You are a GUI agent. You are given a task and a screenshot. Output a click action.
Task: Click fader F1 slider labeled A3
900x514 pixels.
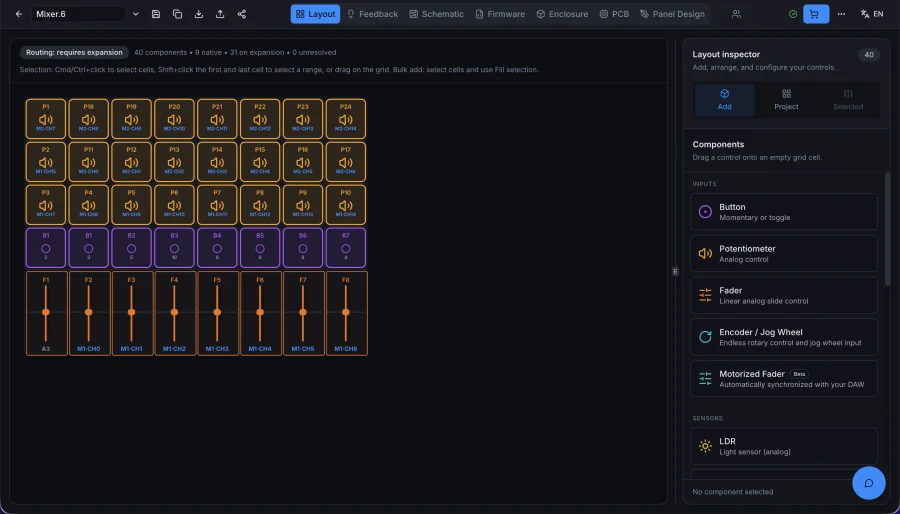pyautogui.click(x=46, y=313)
